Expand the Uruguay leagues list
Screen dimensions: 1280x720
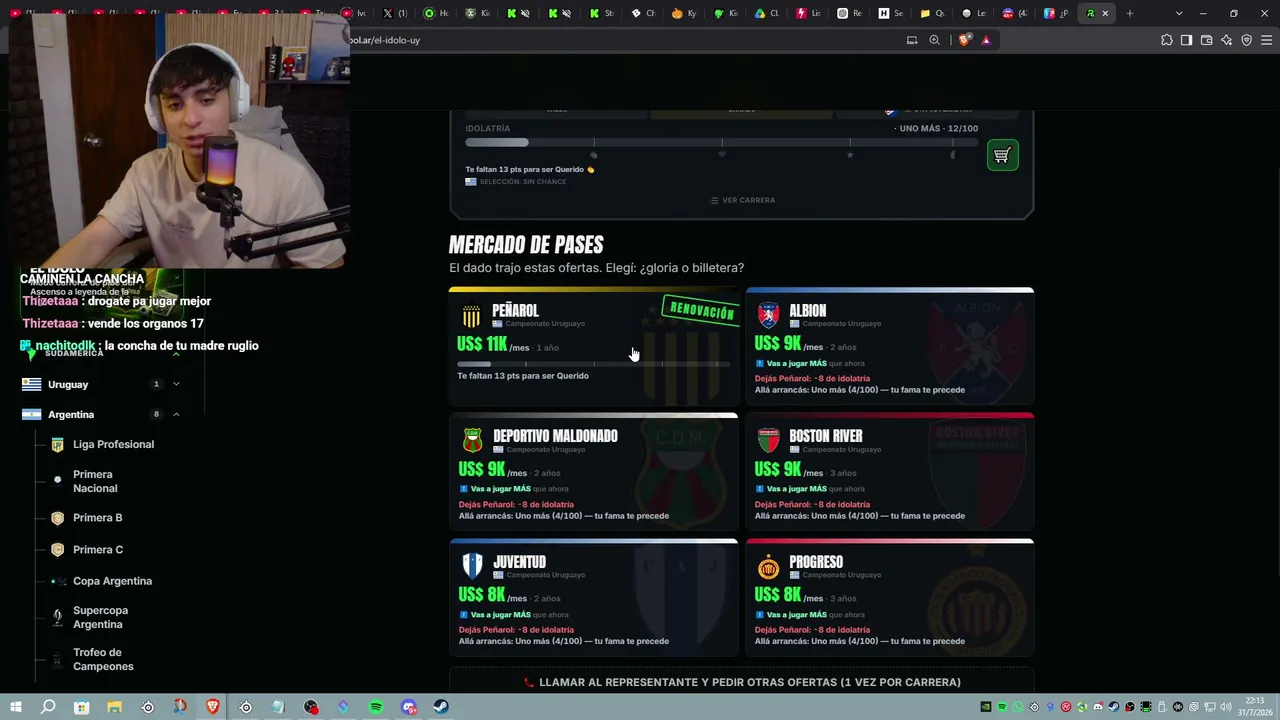pos(176,384)
